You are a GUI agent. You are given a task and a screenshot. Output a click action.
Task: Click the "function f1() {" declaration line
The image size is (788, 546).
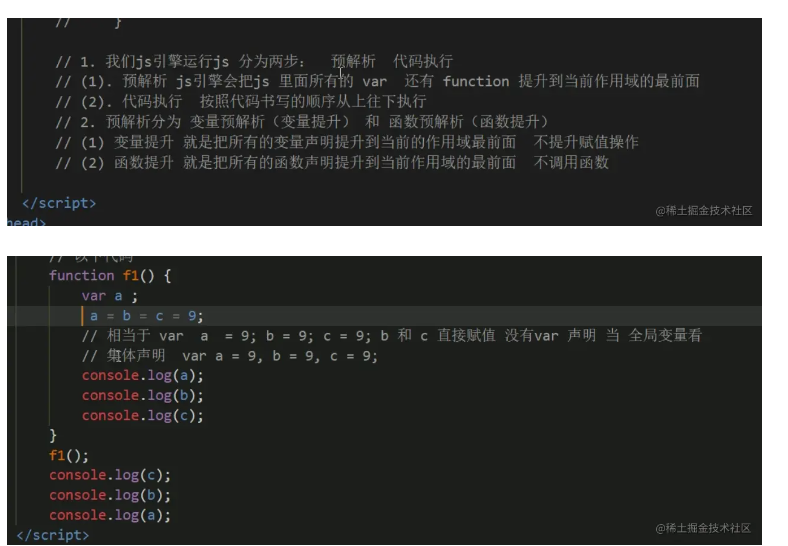[110, 276]
